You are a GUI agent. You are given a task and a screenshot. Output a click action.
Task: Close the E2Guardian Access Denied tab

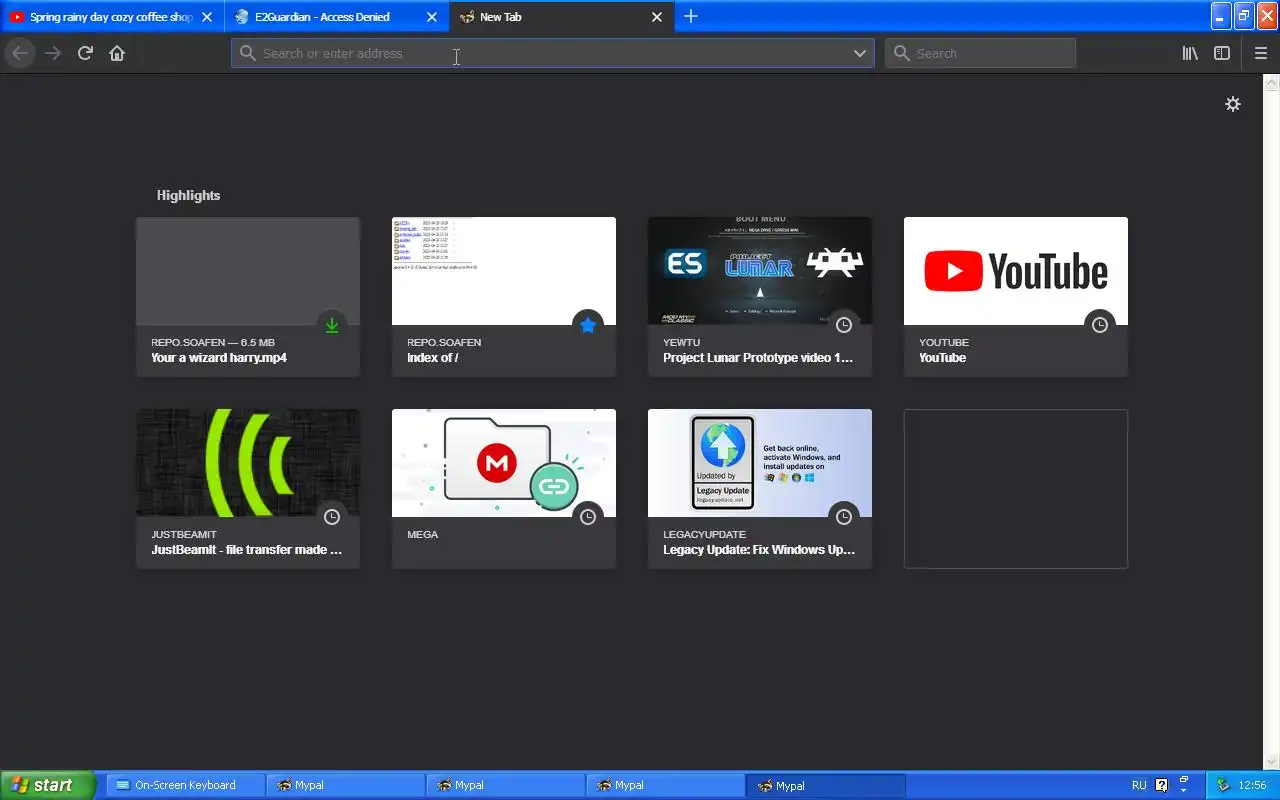click(x=432, y=17)
